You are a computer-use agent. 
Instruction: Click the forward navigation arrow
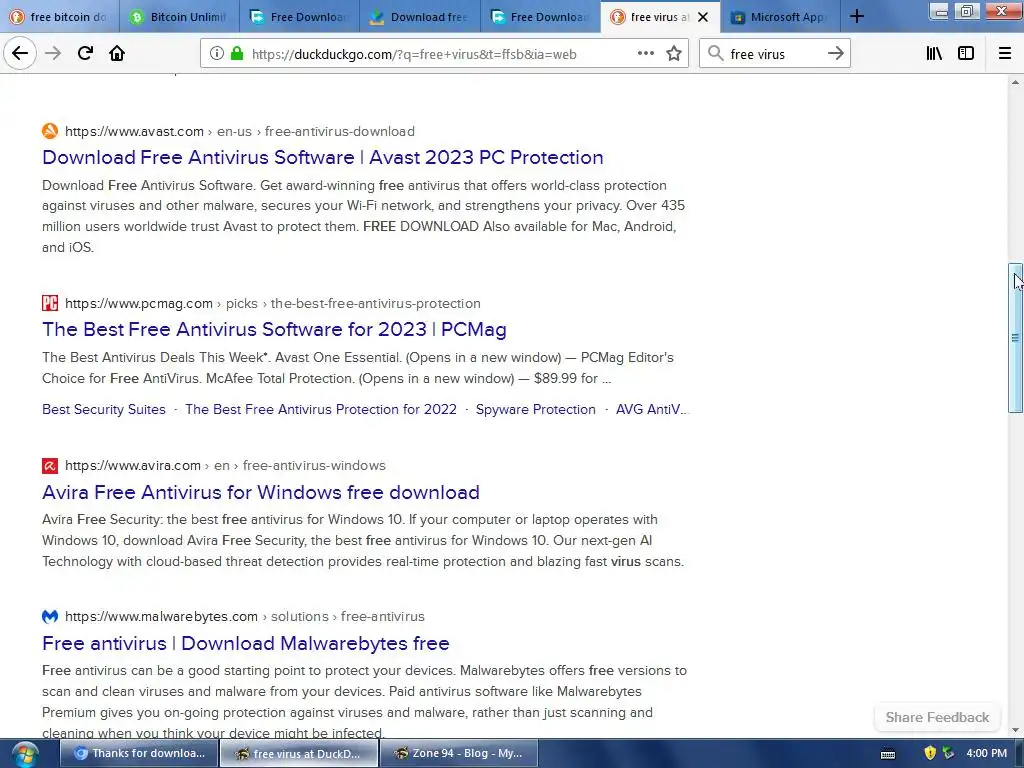(x=53, y=54)
